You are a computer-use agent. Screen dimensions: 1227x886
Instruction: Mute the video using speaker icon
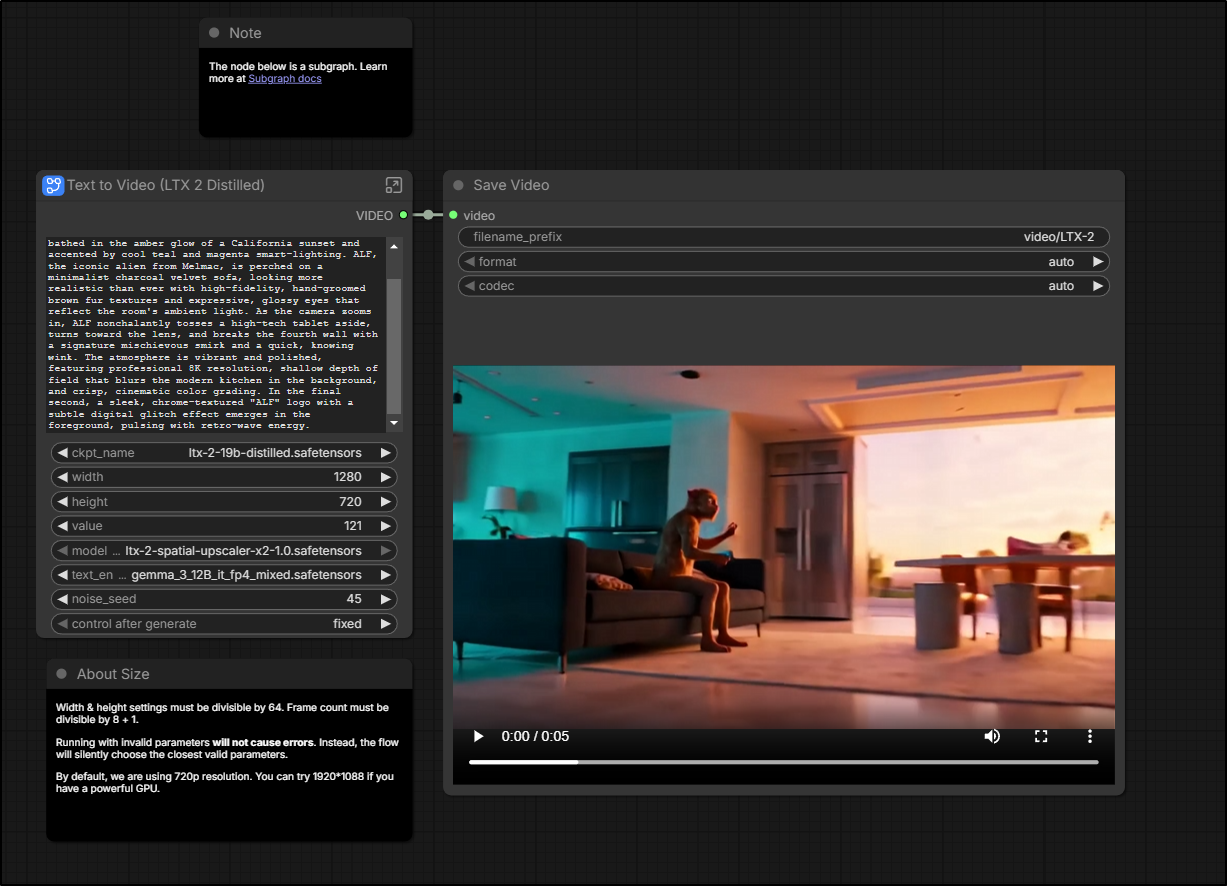click(x=992, y=736)
